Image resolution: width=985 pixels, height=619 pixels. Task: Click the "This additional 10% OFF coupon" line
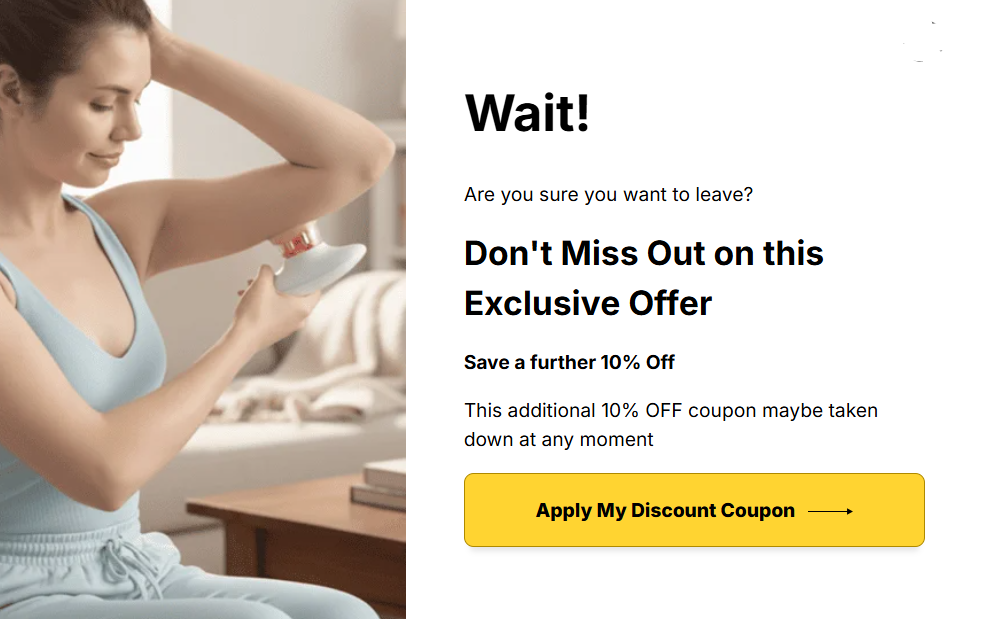671,410
